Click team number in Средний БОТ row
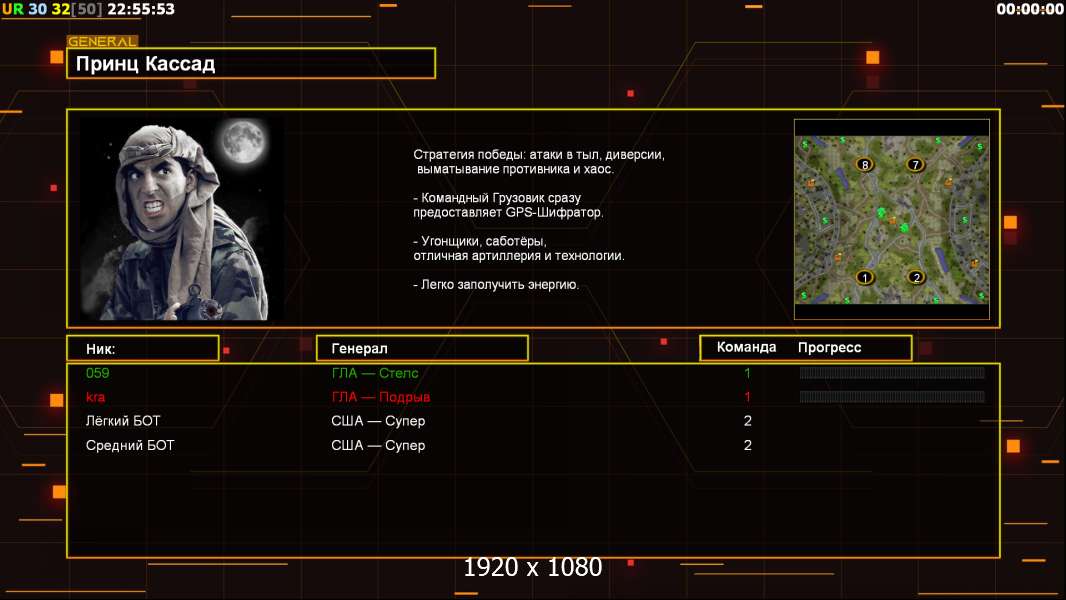The height and width of the screenshot is (600, 1066). [x=747, y=445]
